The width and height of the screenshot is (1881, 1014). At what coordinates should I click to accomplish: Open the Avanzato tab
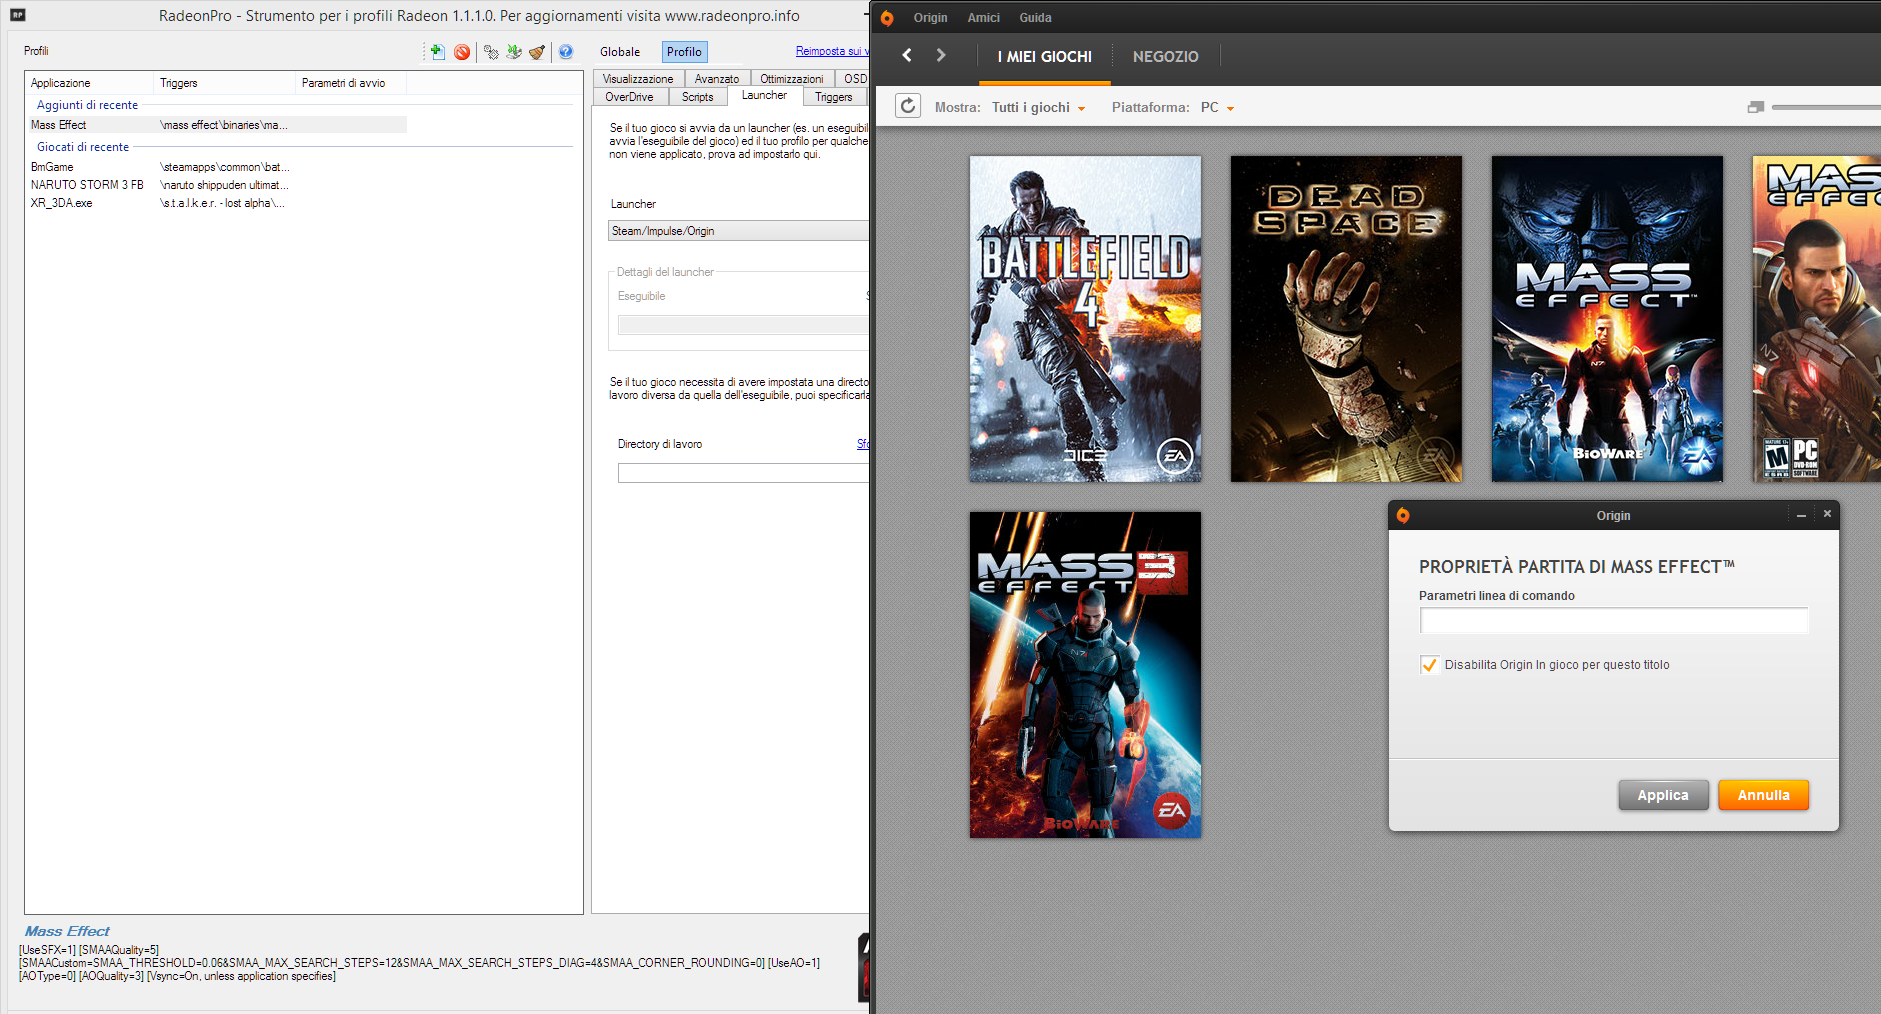(x=717, y=79)
